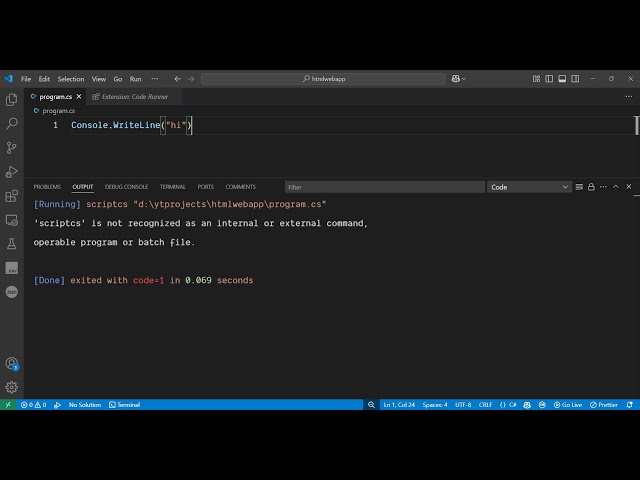Image resolution: width=640 pixels, height=480 pixels.
Task: Maximize the panel with the up chevron
Action: (616, 187)
